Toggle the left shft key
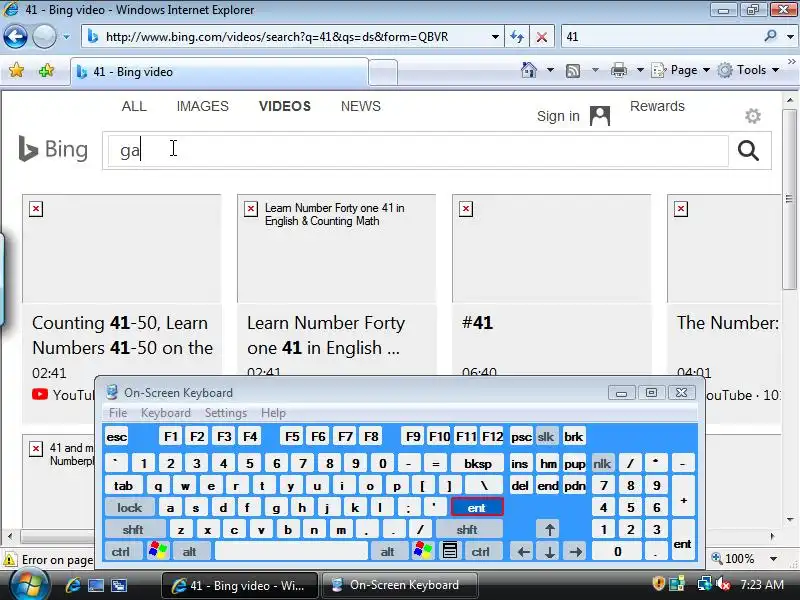The width and height of the screenshot is (800, 600). [134, 530]
